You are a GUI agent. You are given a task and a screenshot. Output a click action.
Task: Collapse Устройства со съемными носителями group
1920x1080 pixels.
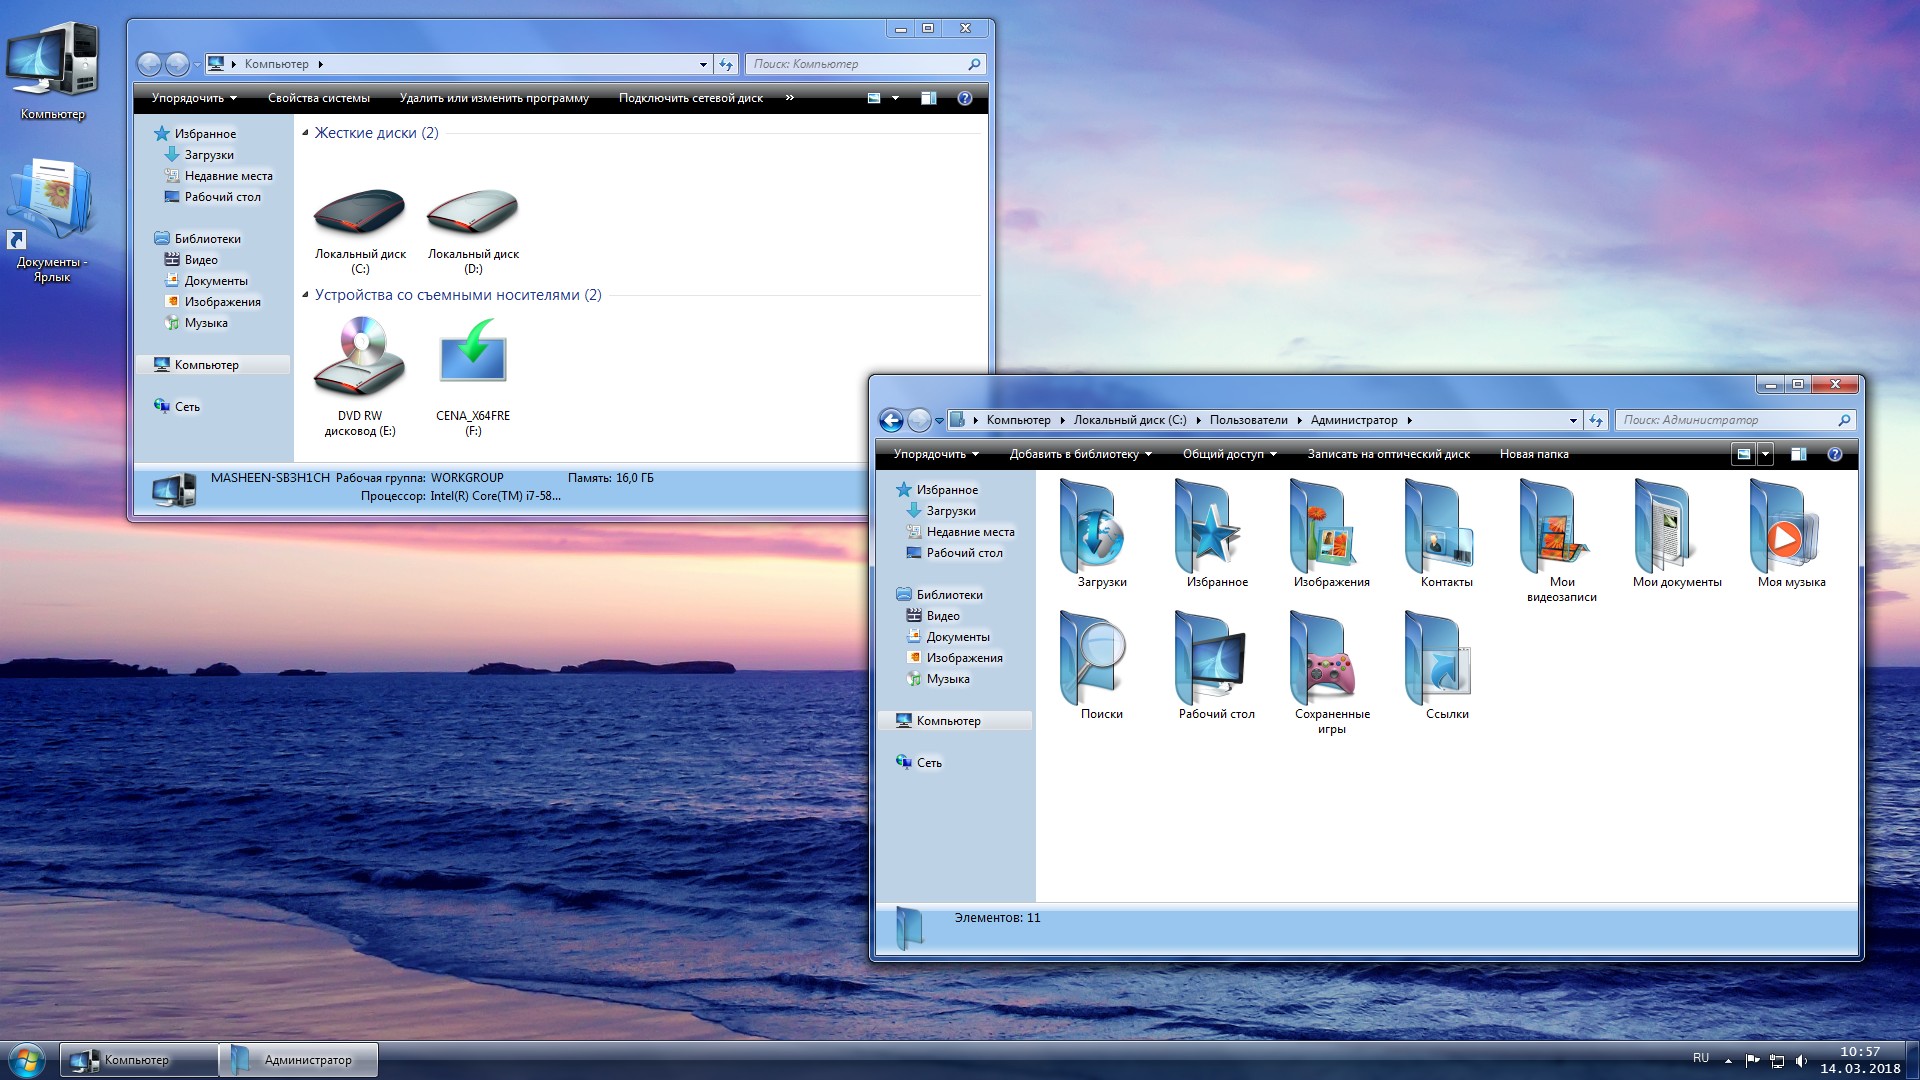point(305,295)
